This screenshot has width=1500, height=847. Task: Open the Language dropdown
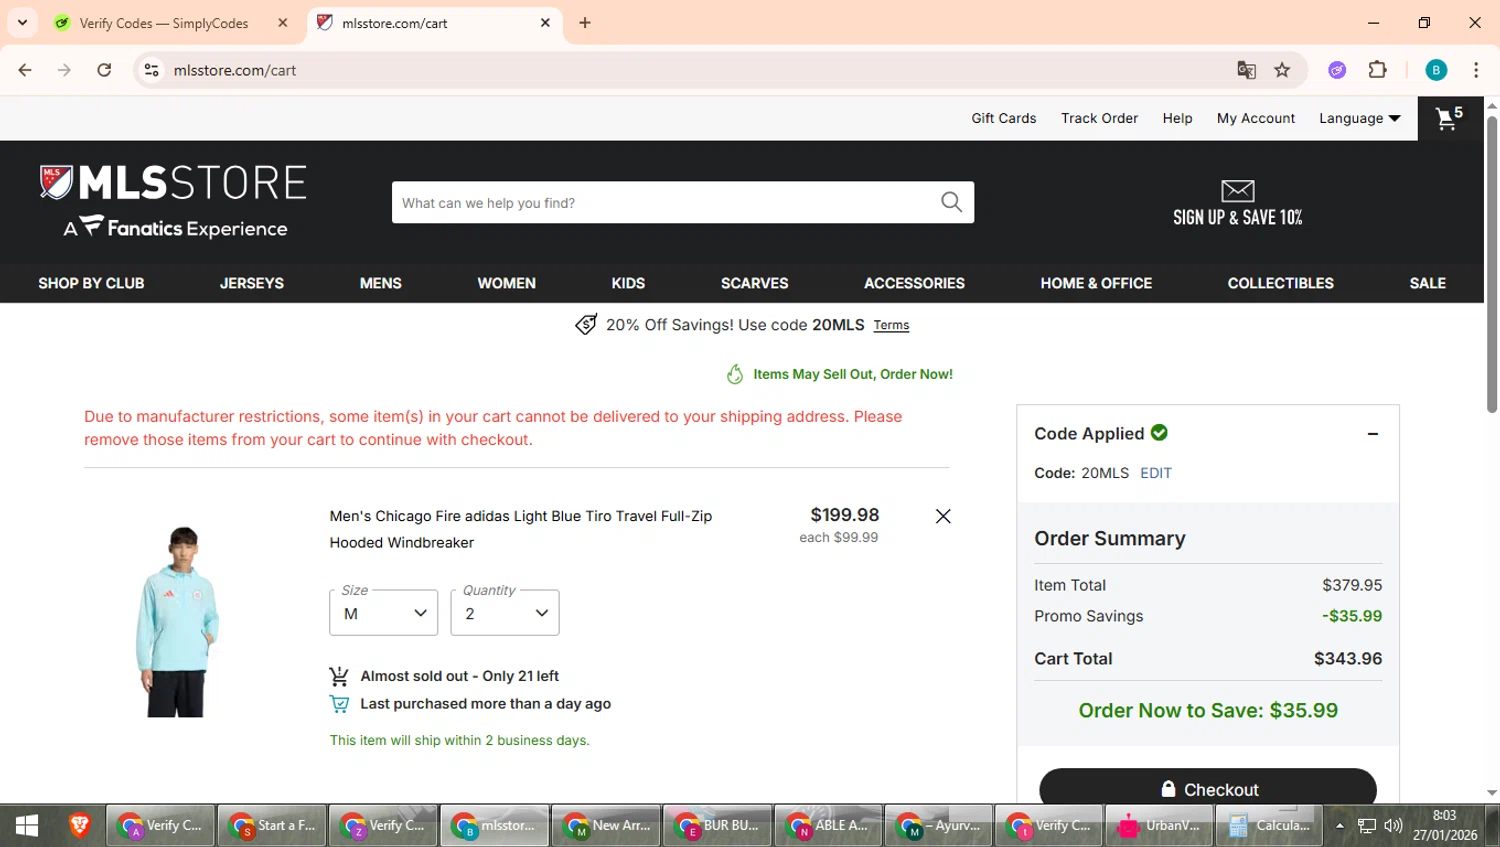1359,118
